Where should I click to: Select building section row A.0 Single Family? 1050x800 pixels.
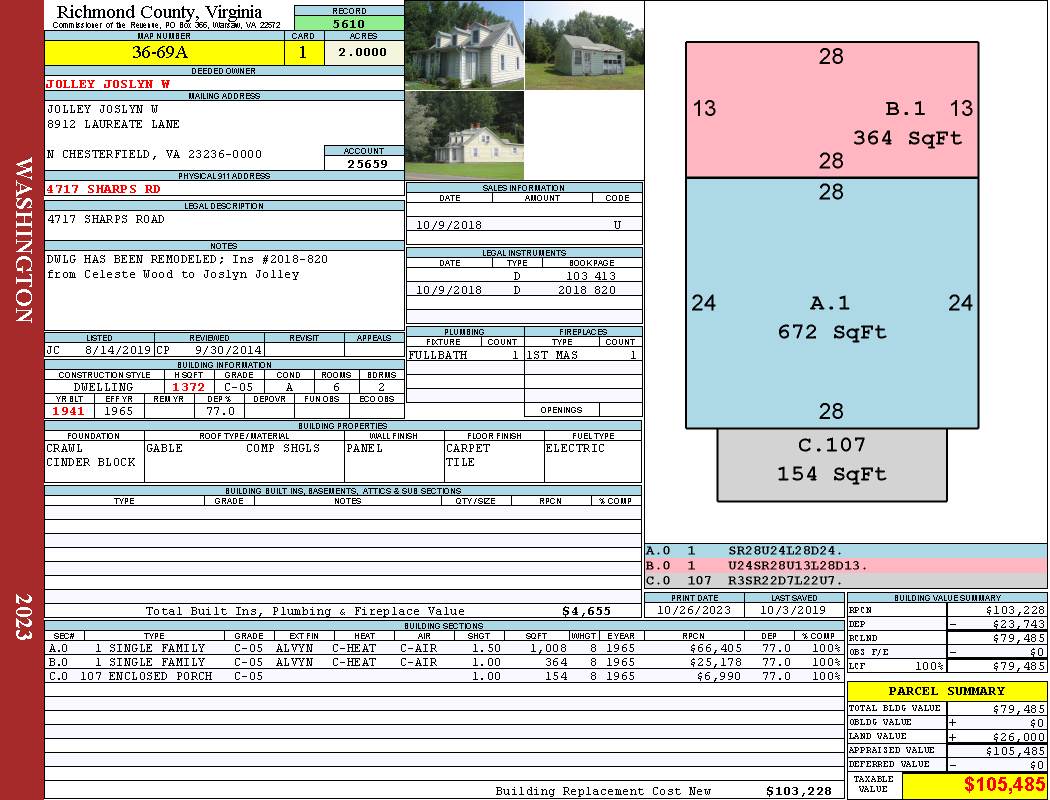click(x=445, y=648)
